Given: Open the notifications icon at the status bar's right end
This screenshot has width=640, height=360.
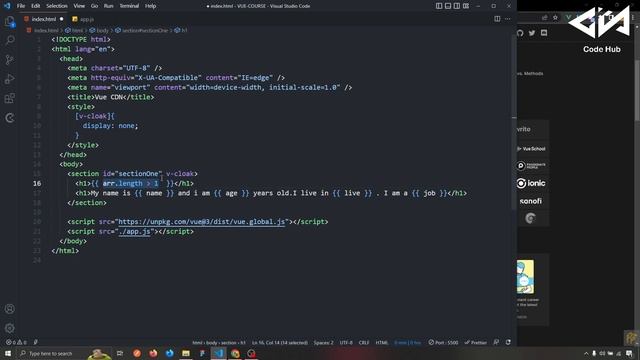Looking at the screenshot, I should tap(508, 342).
